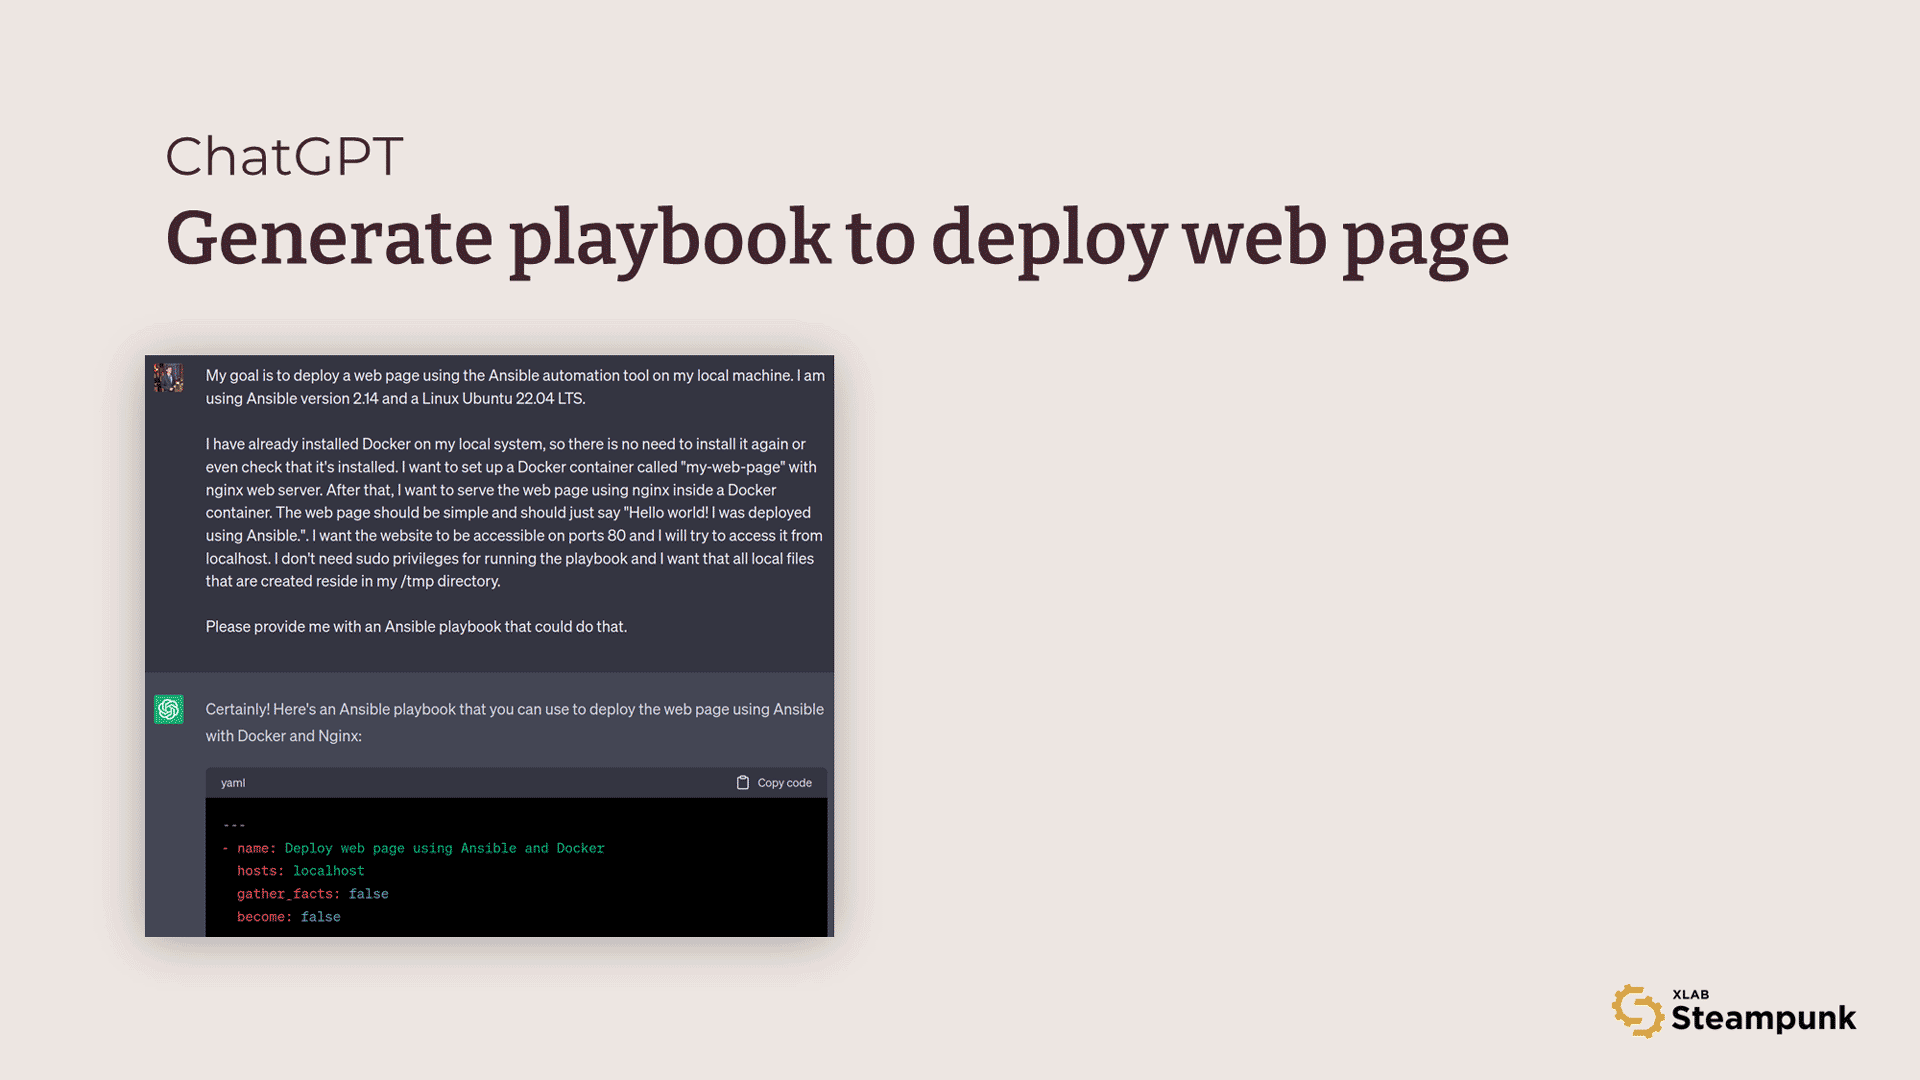Click the XLAB text above Steampunk

point(1690,994)
